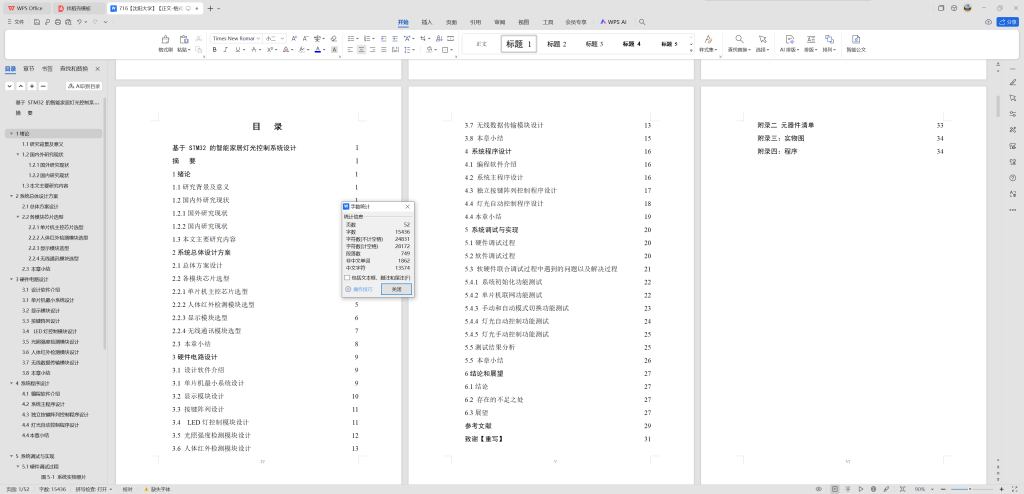Open the 视图 (View) ribbon tab
The width and height of the screenshot is (1024, 494).
[x=524, y=22]
